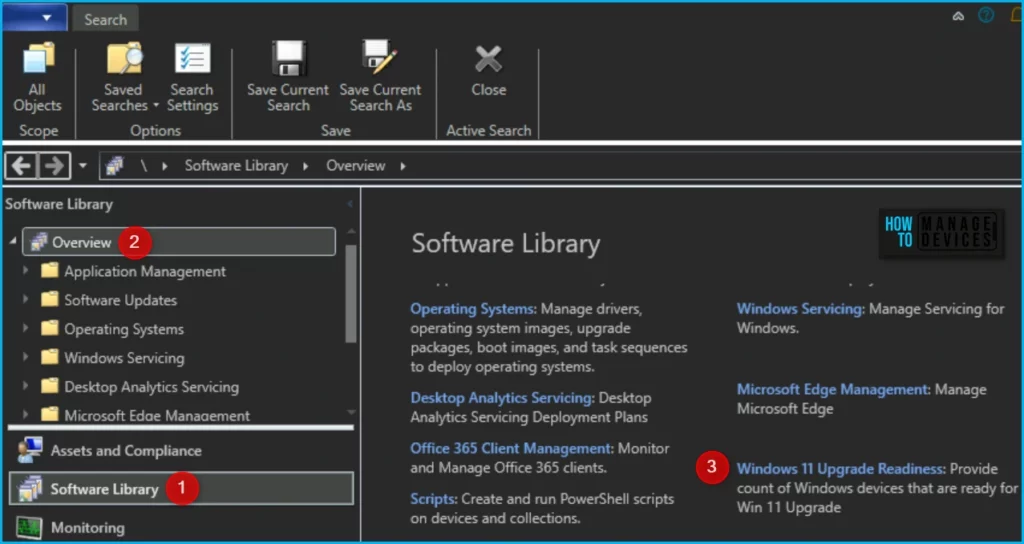The image size is (1024, 544).
Task: Open the Microsoft Edge Management link
Action: [833, 389]
